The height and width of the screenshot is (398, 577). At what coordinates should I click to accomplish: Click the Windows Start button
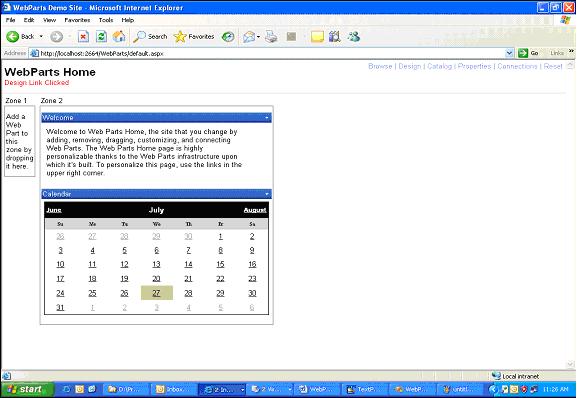(x=27, y=389)
